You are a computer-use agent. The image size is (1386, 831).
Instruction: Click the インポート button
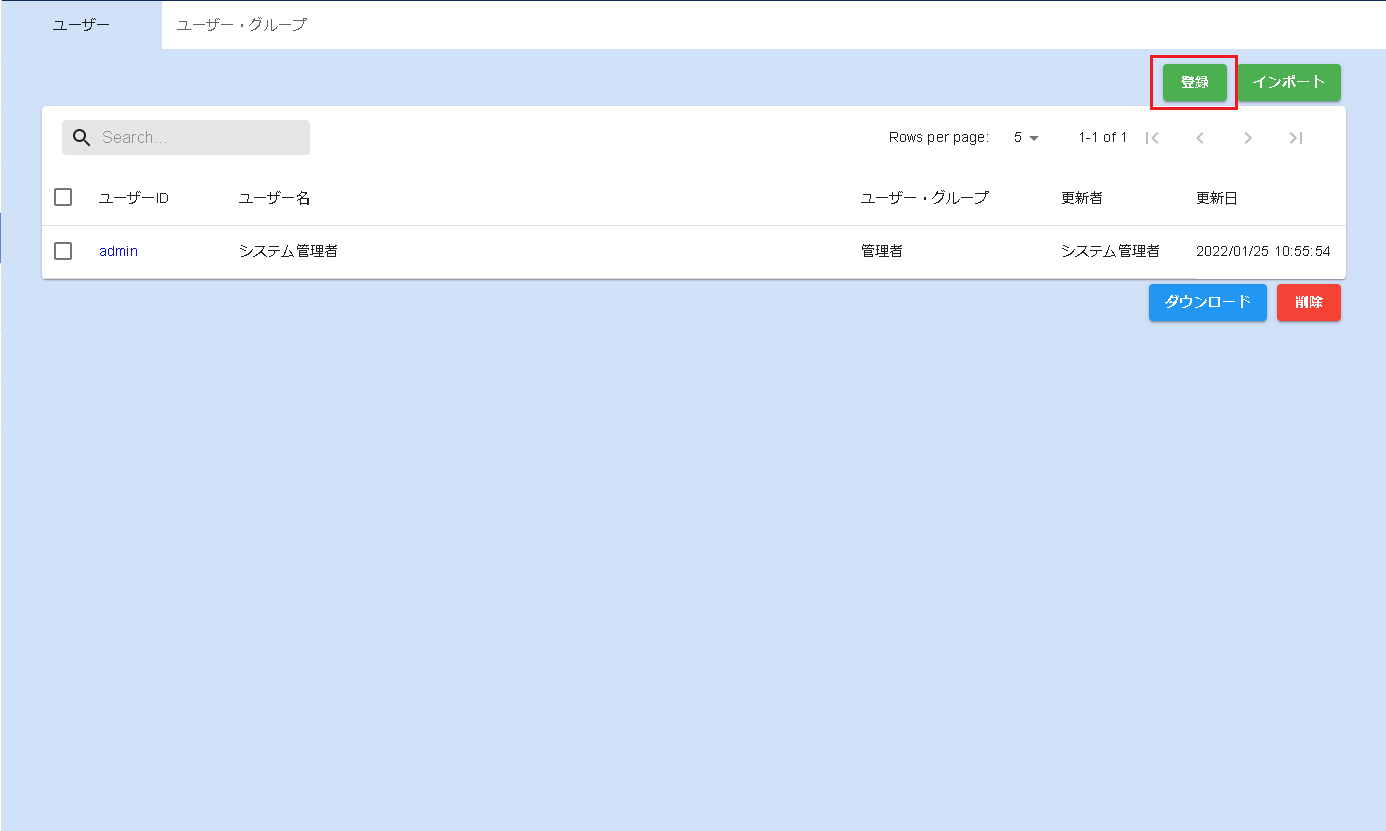tap(1289, 83)
